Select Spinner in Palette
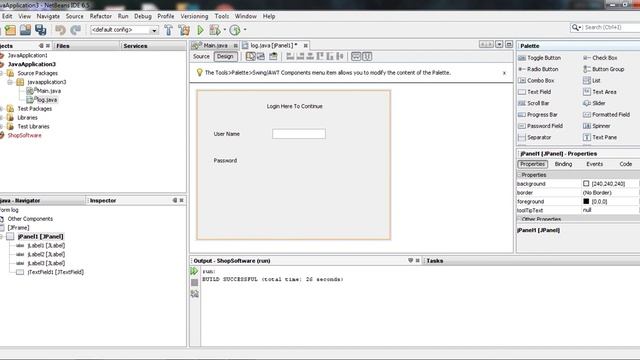This screenshot has height=360, width=640. pos(596,126)
